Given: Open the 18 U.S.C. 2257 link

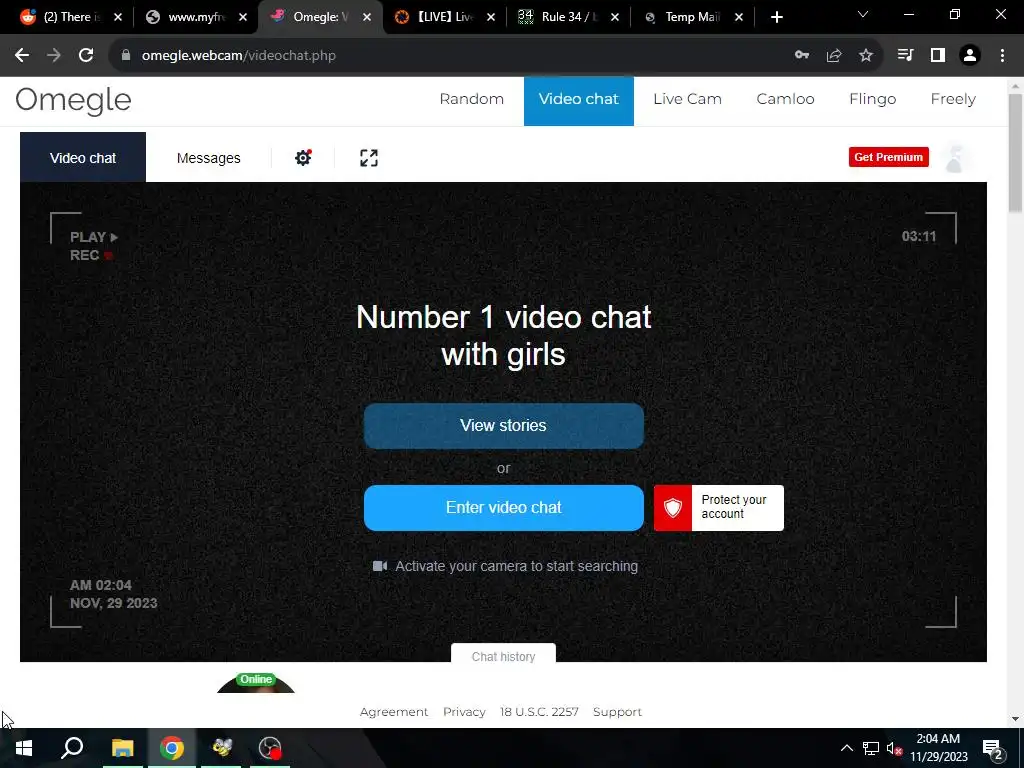Looking at the screenshot, I should tap(539, 712).
